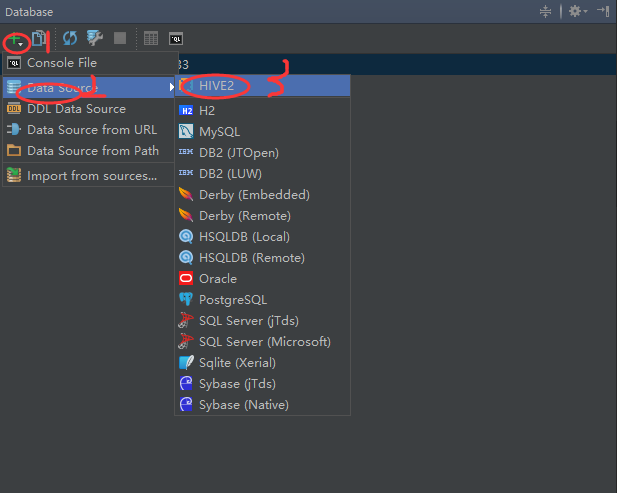
Task: Click the Synchronize refresh icon
Action: pos(70,39)
